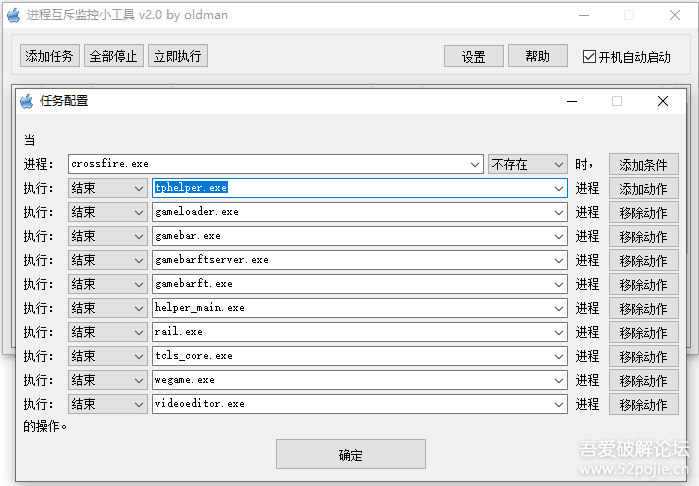Expand the gameloader.exe process dropdown arrow
Viewport: 699px width, 486px height.
pos(559,212)
